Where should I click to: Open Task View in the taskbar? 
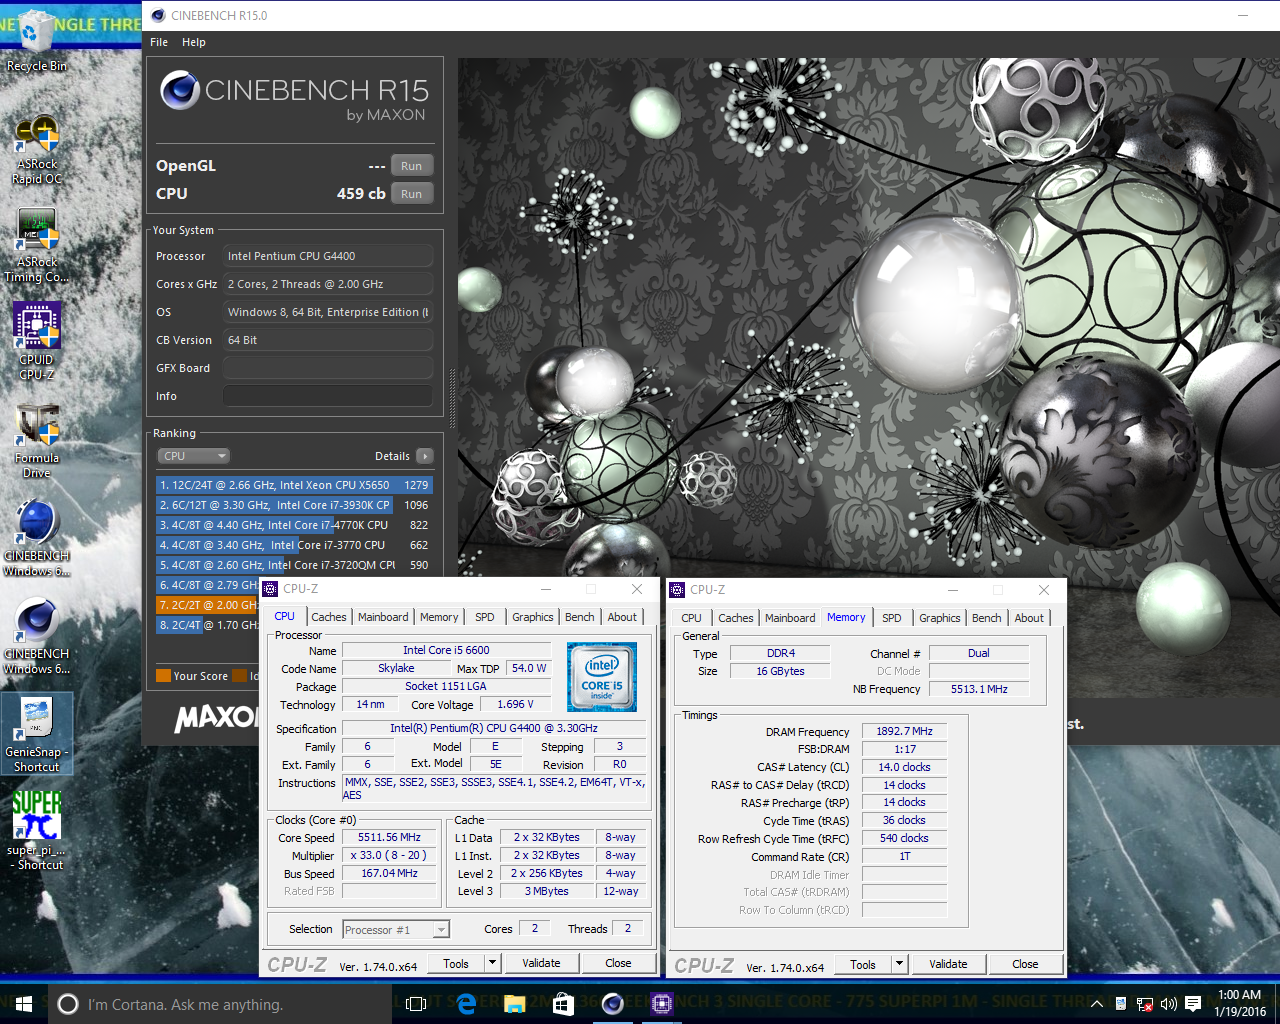click(x=417, y=1004)
